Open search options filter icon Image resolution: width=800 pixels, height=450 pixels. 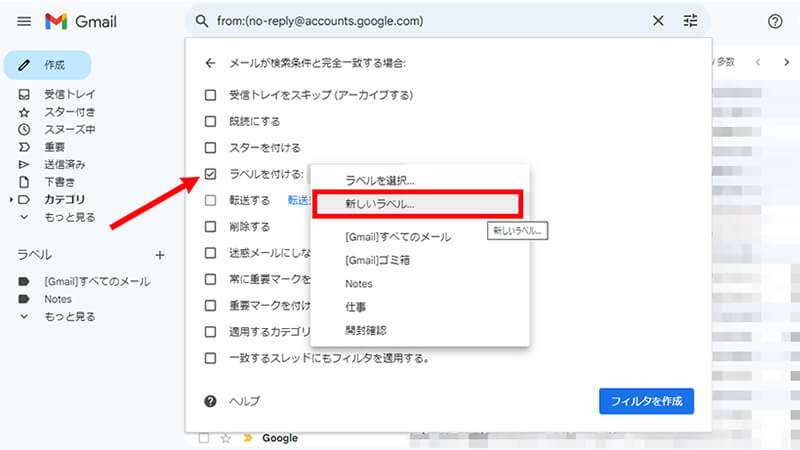tap(690, 21)
